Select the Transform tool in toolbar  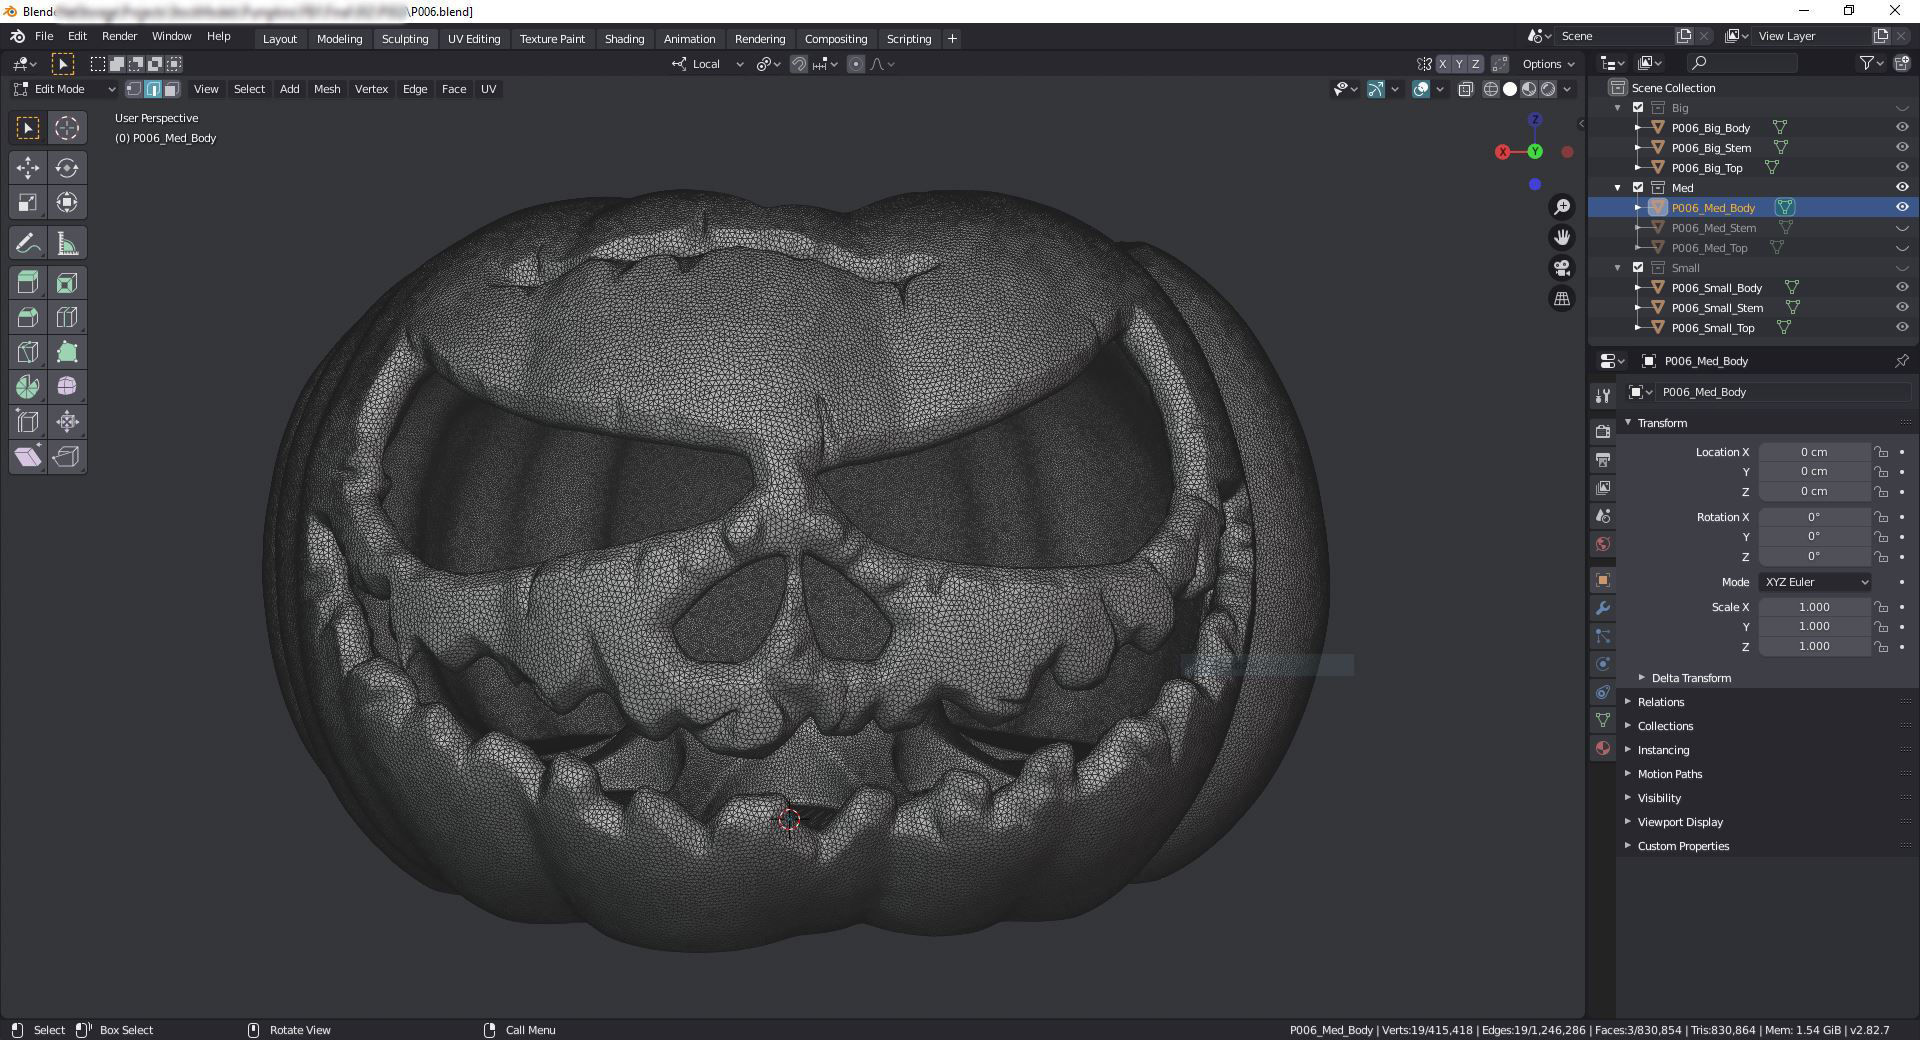(67, 203)
